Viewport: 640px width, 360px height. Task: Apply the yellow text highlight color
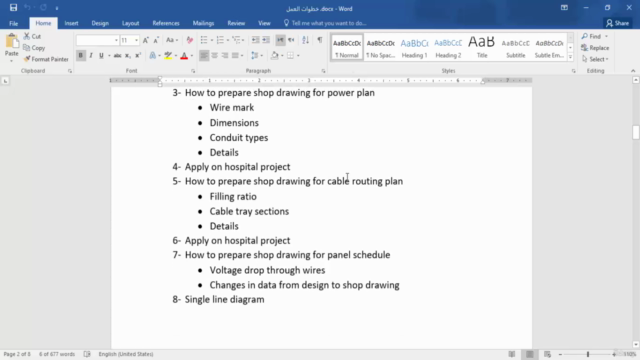click(168, 56)
